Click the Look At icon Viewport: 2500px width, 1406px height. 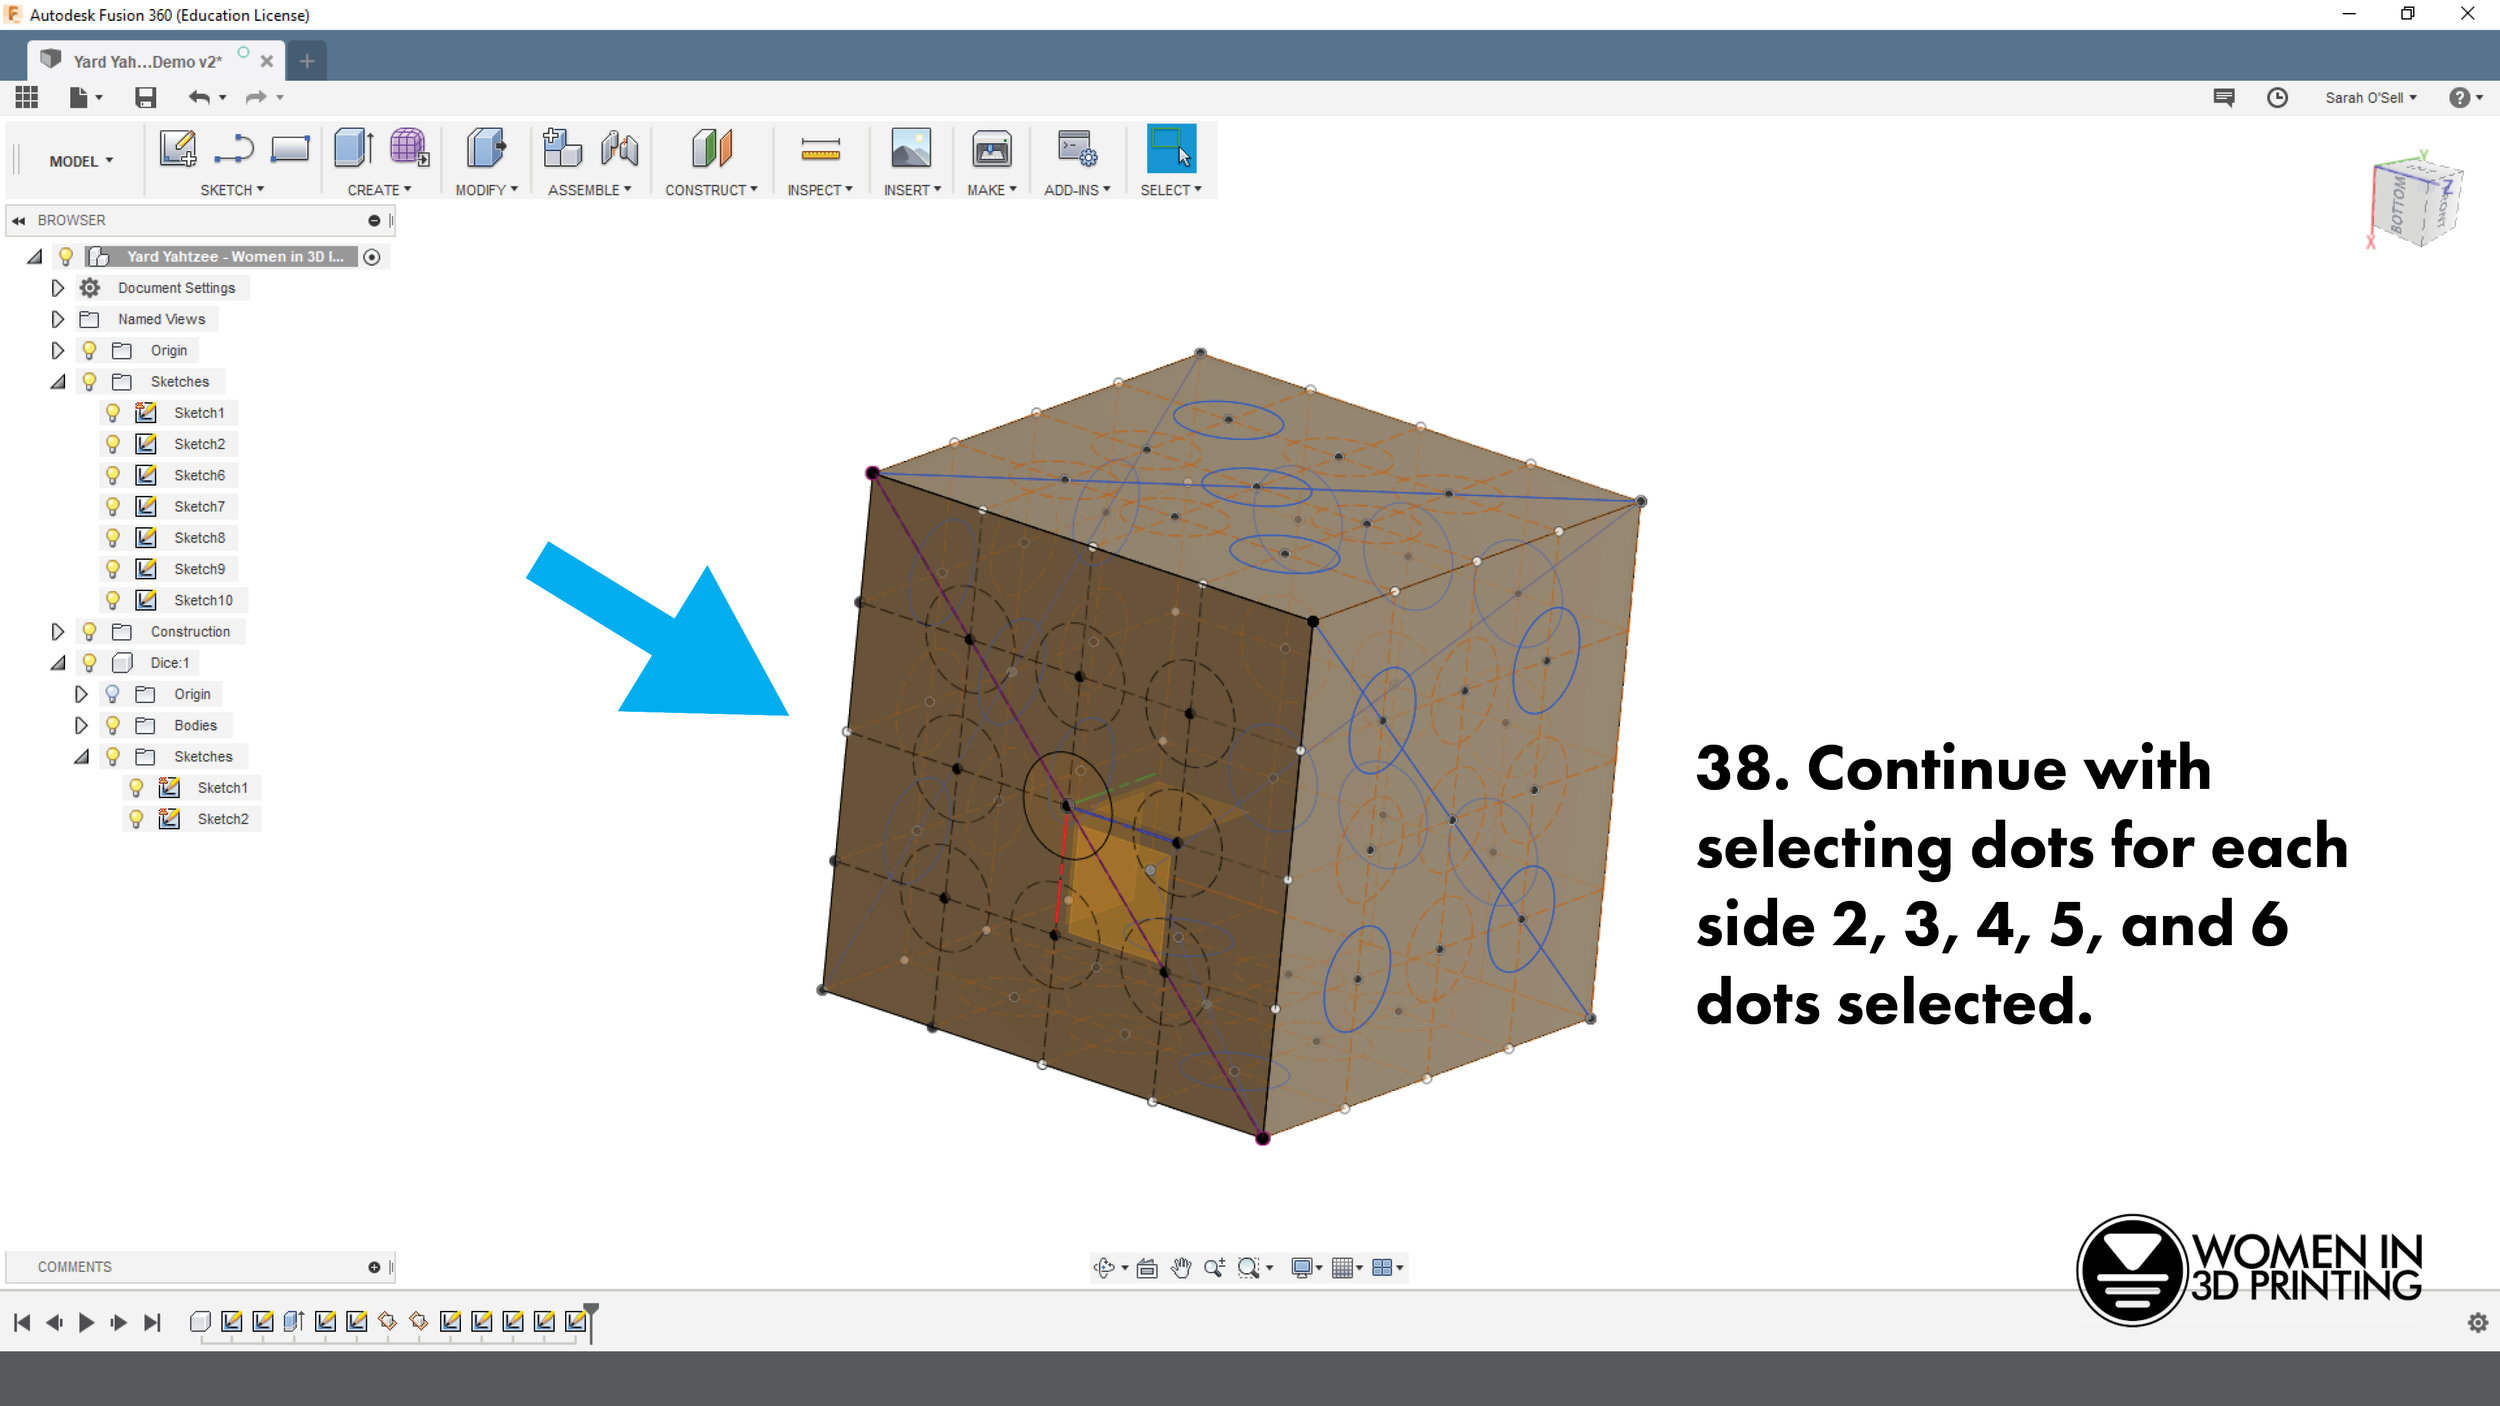pyautogui.click(x=1147, y=1268)
